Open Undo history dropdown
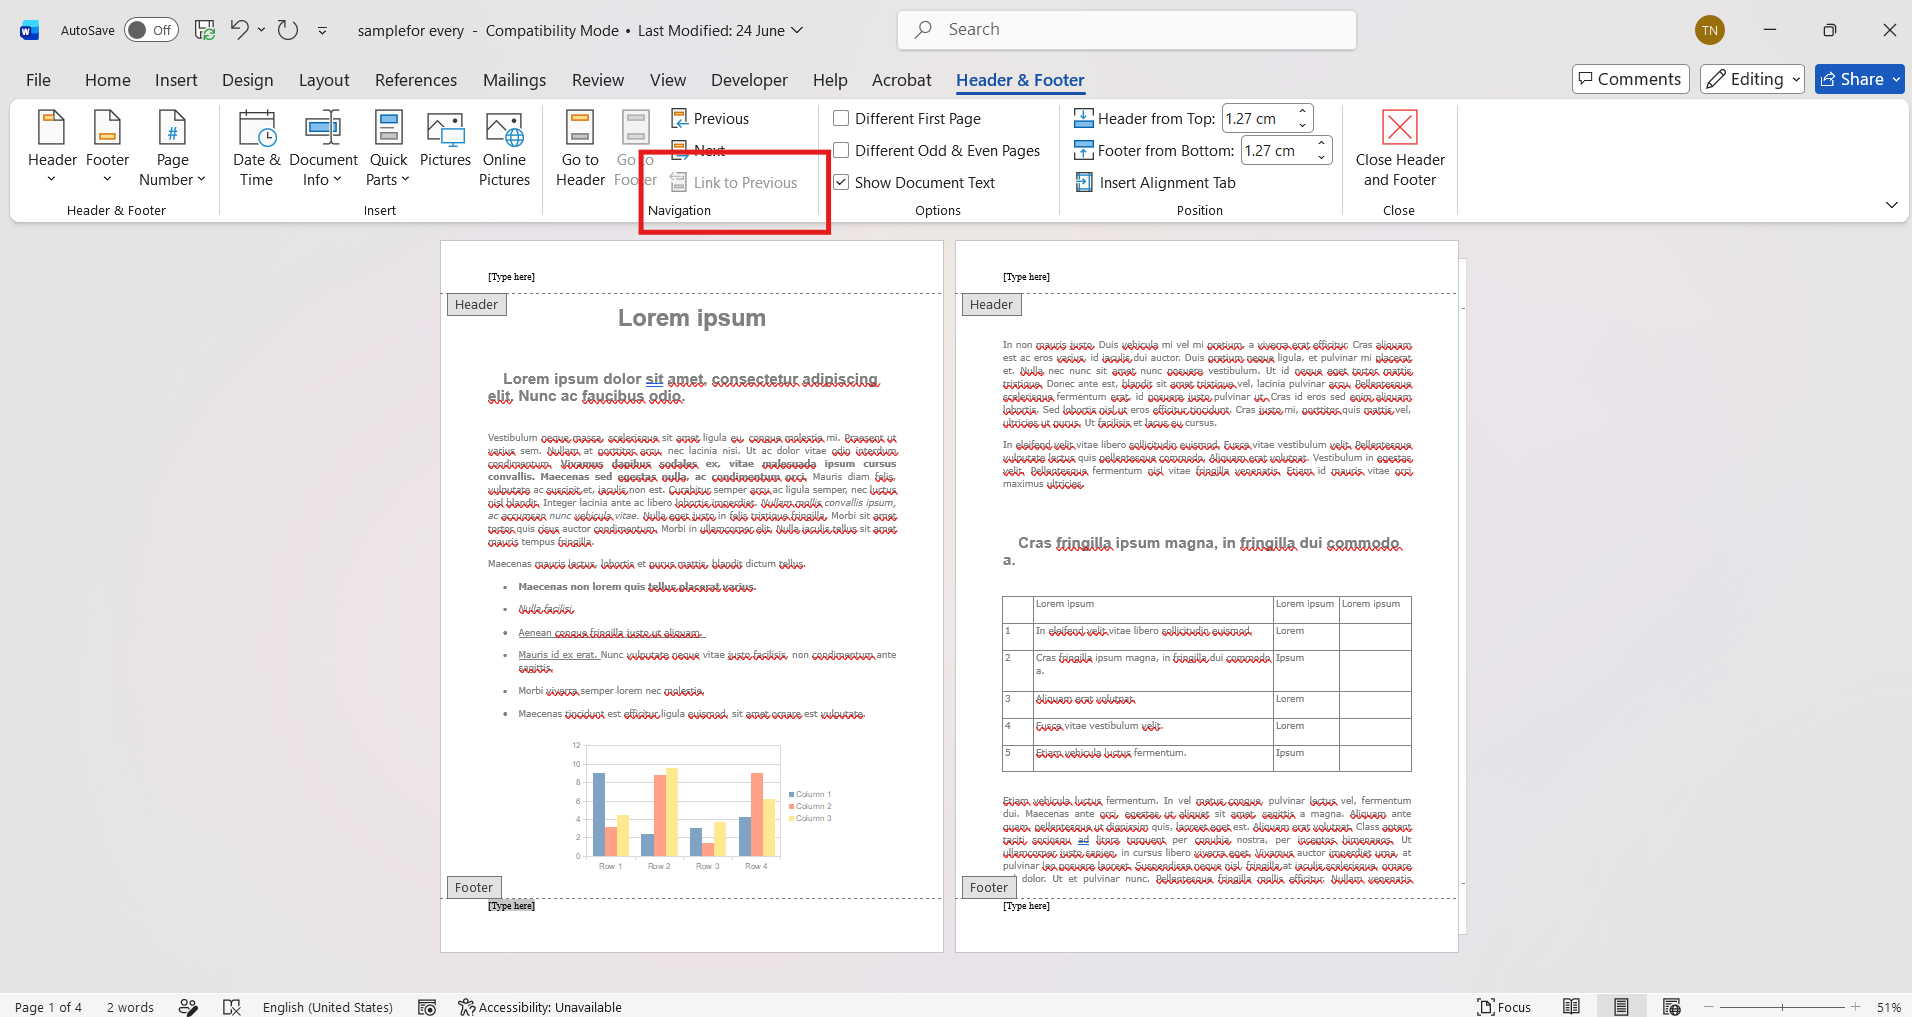1912x1017 pixels. tap(261, 30)
